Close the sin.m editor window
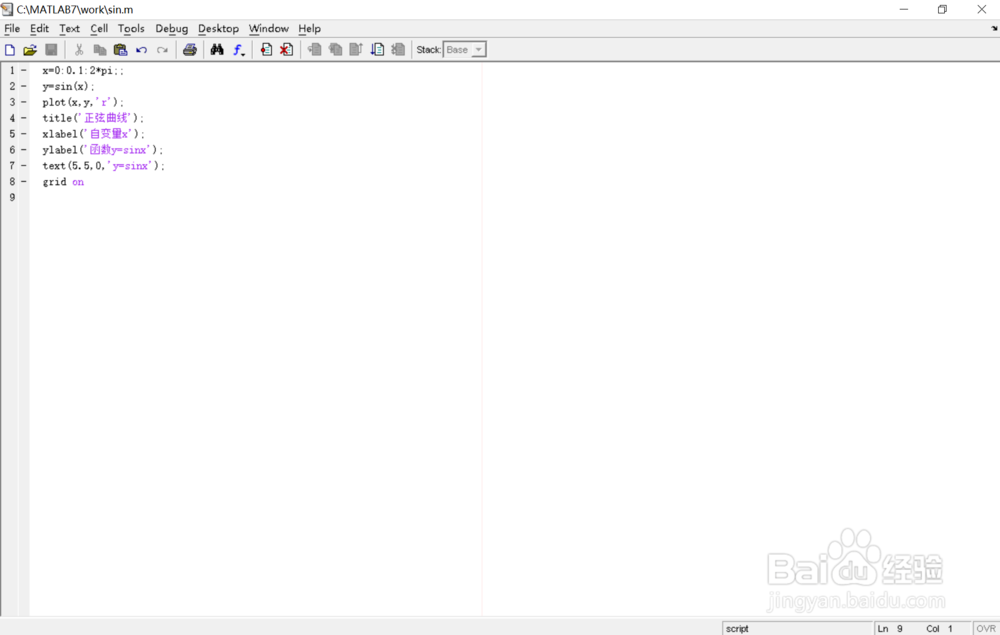Screen dimensions: 1000x635 [982, 10]
